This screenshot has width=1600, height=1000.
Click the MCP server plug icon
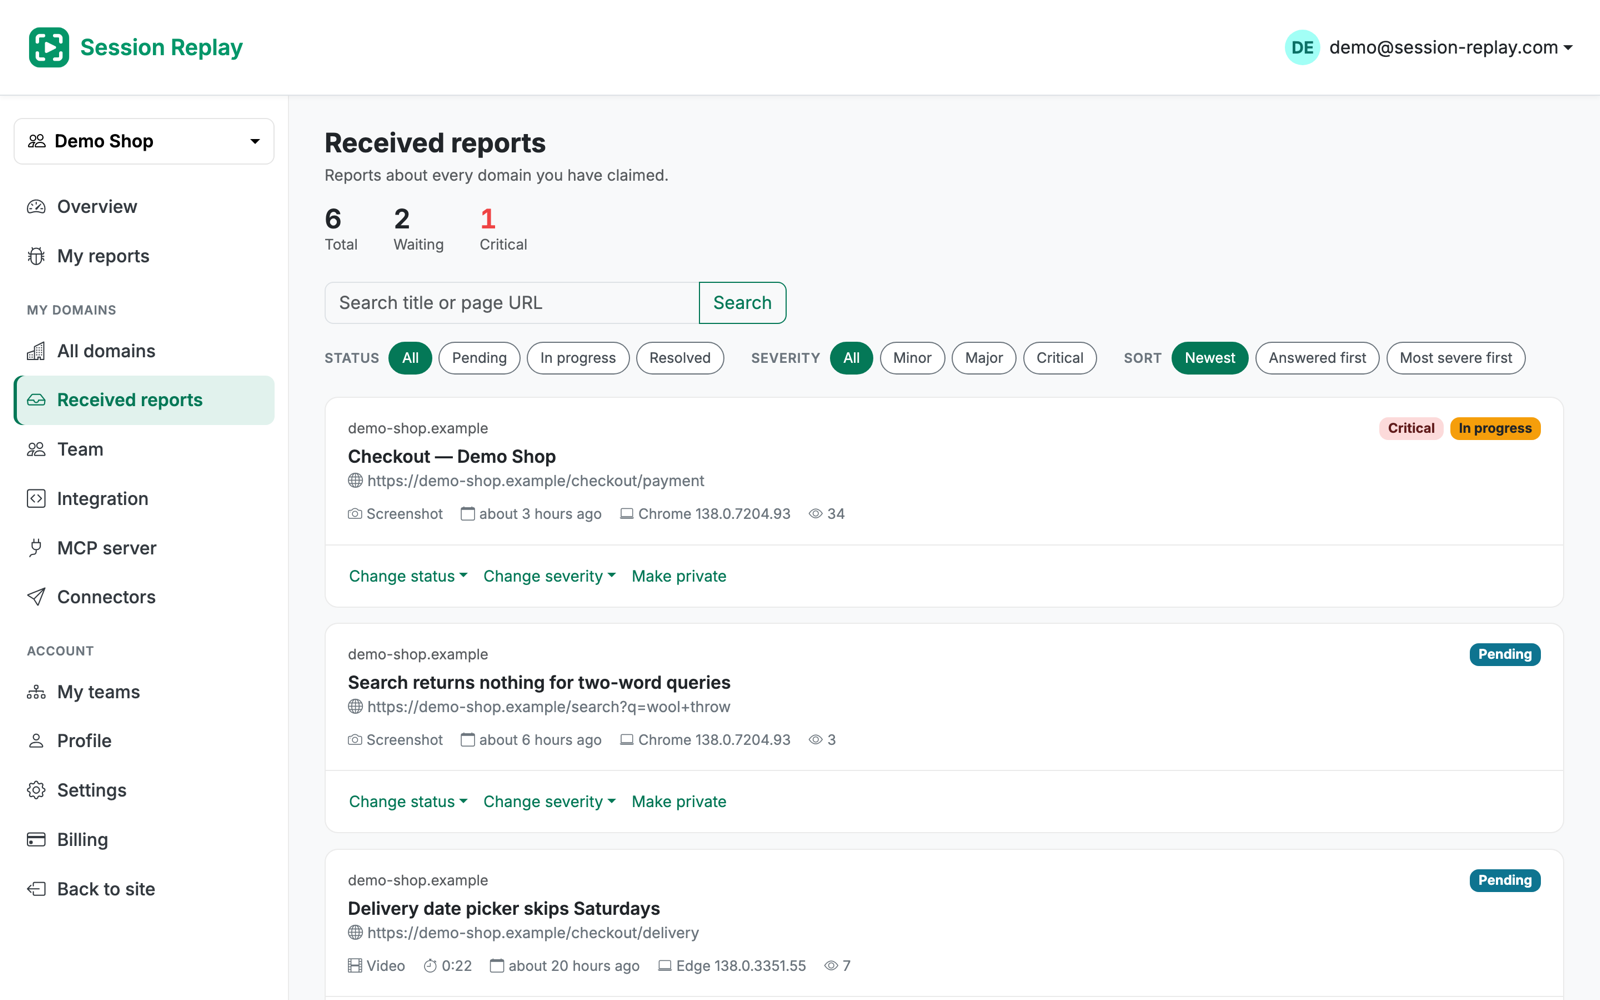(36, 548)
